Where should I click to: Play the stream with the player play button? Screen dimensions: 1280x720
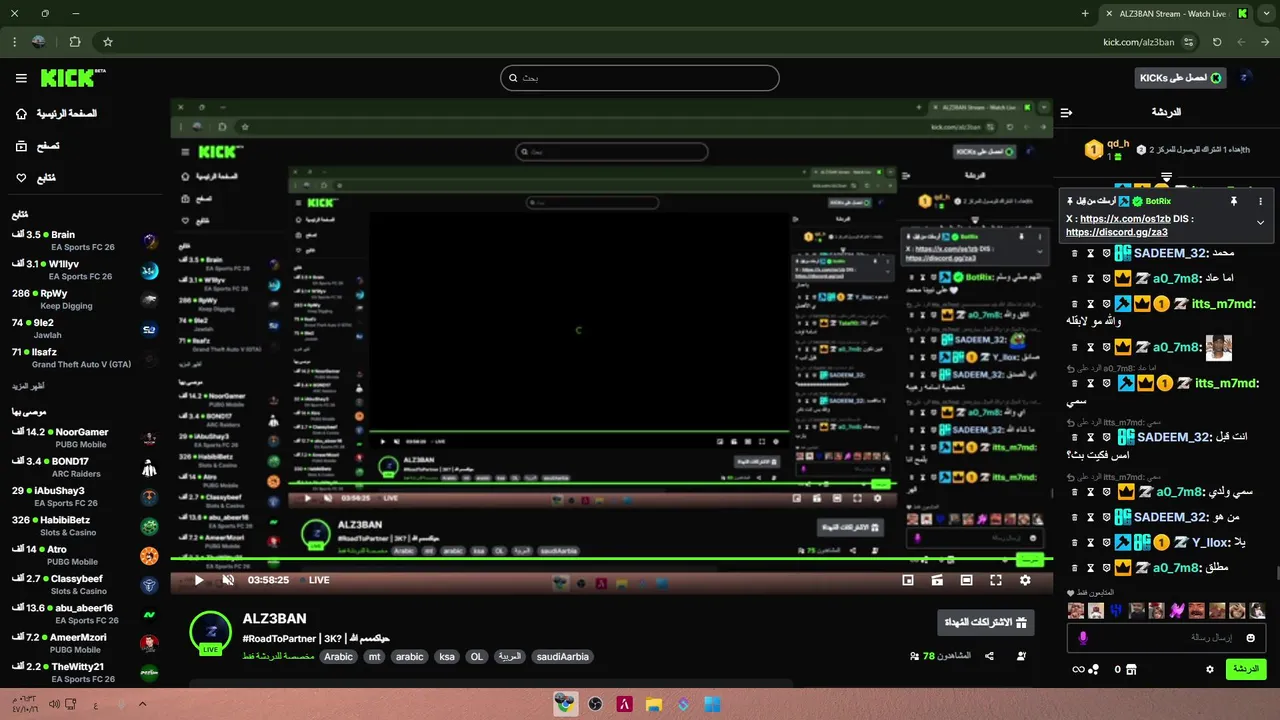coord(198,580)
